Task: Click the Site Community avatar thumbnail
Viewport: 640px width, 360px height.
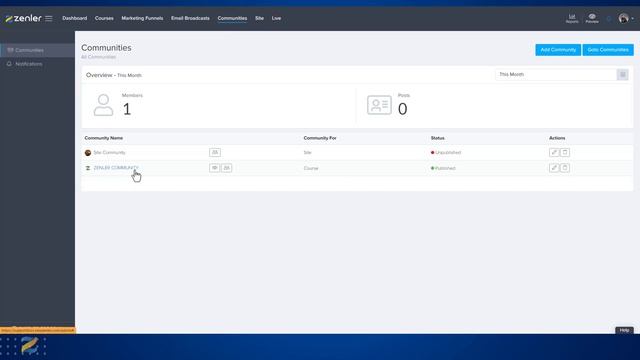Action: coord(88,153)
